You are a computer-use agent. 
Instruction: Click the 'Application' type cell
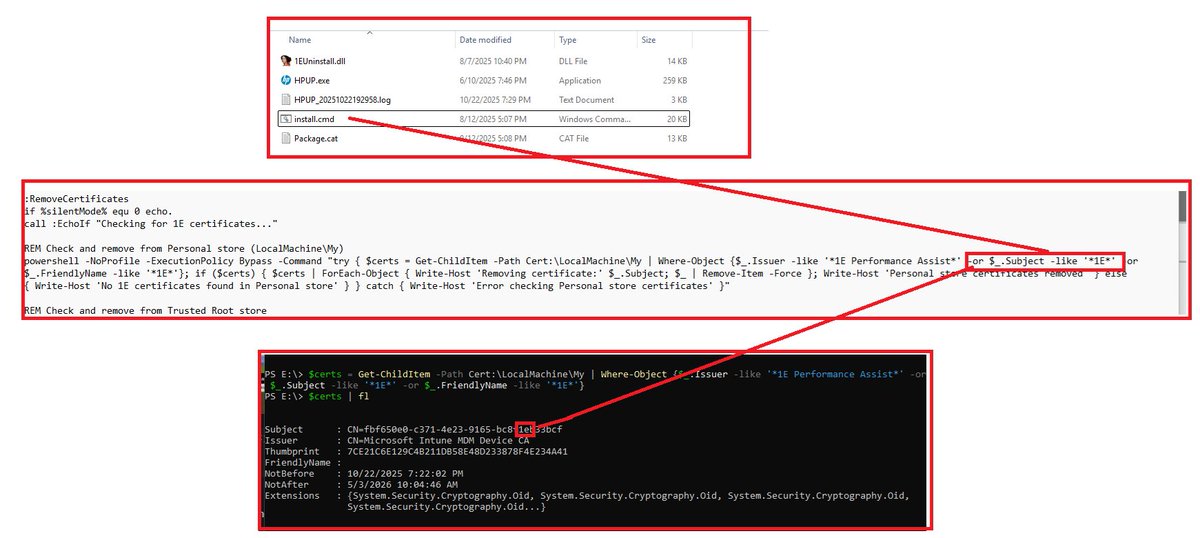(580, 80)
